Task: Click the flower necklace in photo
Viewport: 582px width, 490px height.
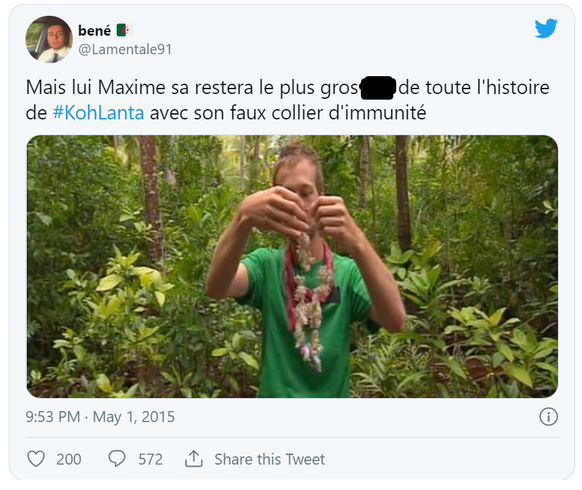Action: pos(308,297)
